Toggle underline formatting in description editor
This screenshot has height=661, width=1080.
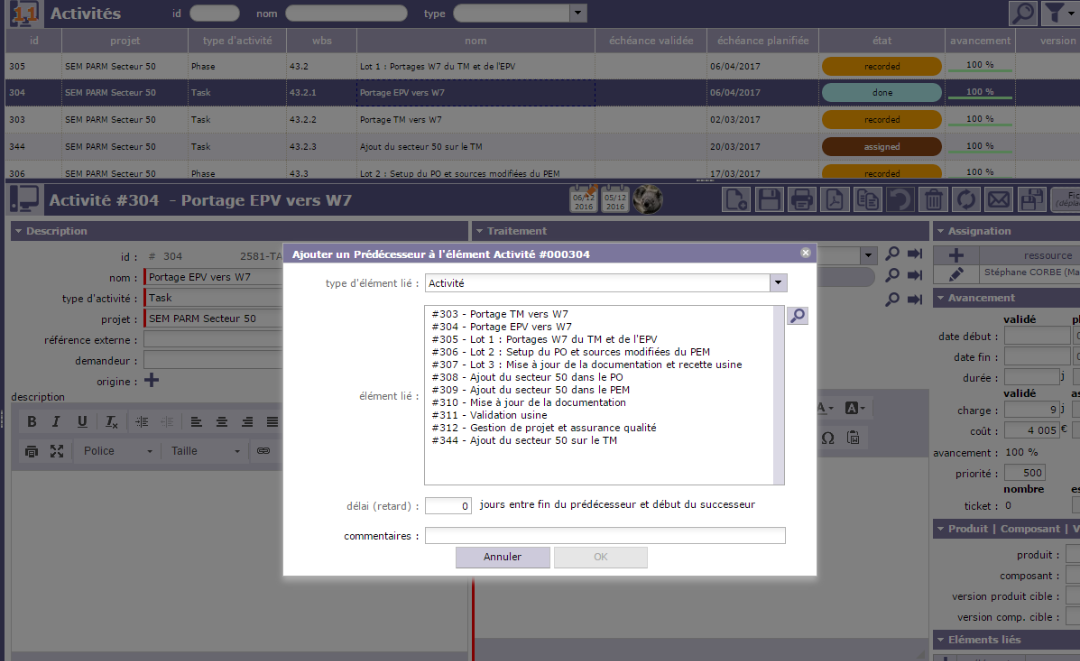pyautogui.click(x=82, y=422)
